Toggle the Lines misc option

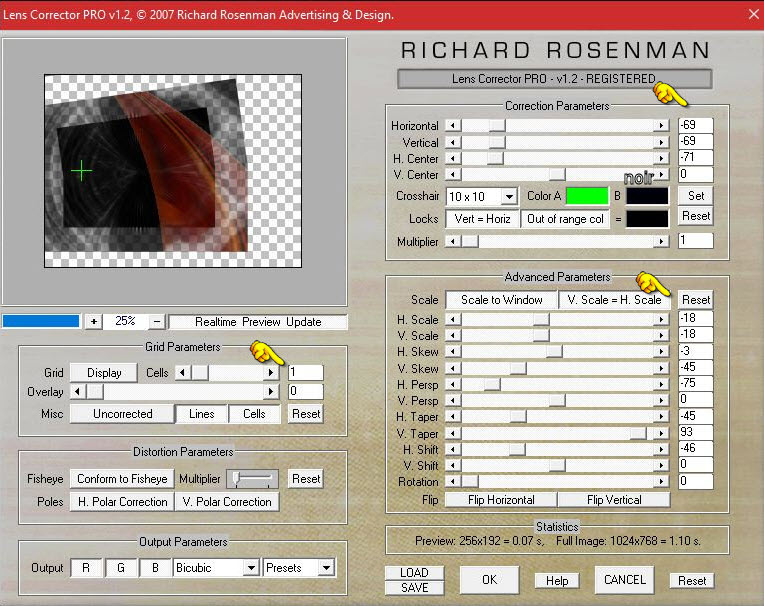coord(201,414)
